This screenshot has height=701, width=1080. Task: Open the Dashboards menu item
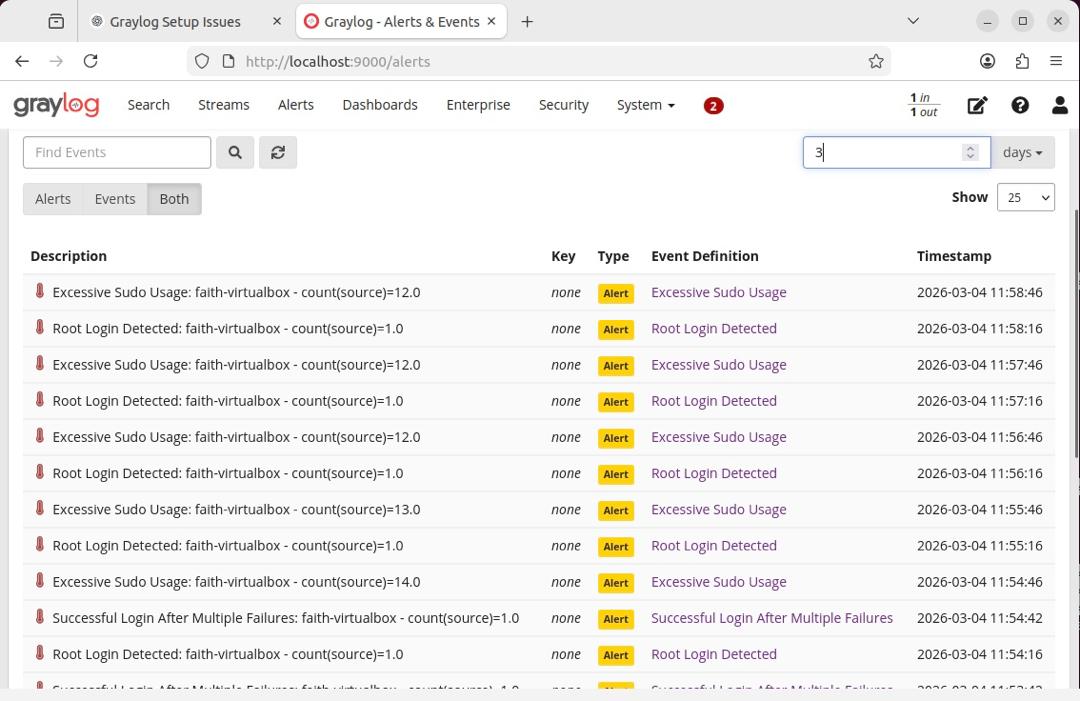click(x=380, y=105)
